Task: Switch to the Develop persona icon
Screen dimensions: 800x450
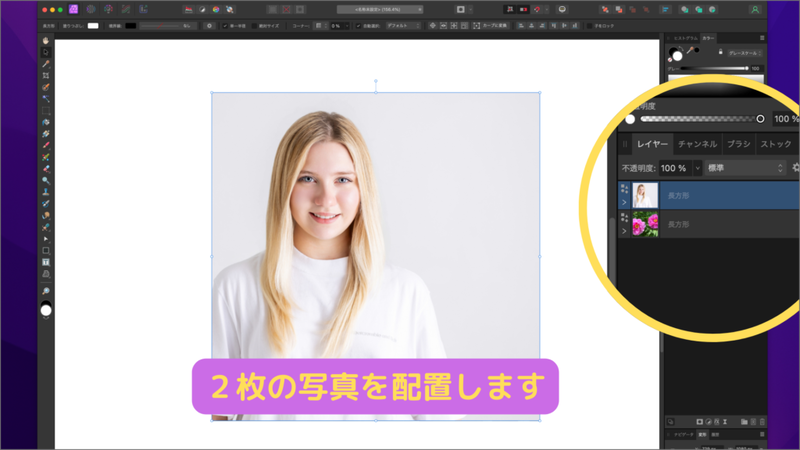Action: (x=108, y=9)
